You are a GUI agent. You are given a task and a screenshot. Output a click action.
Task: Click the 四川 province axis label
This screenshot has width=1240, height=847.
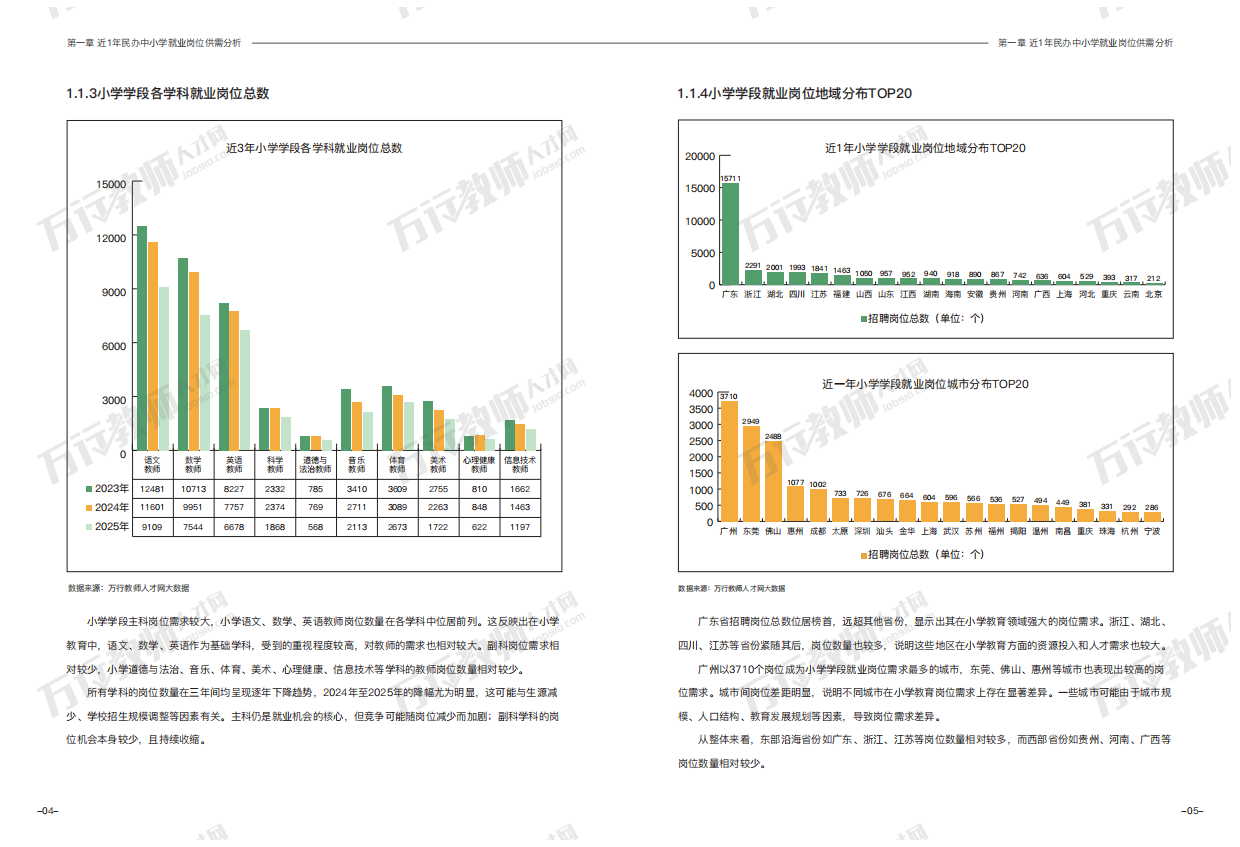click(797, 295)
